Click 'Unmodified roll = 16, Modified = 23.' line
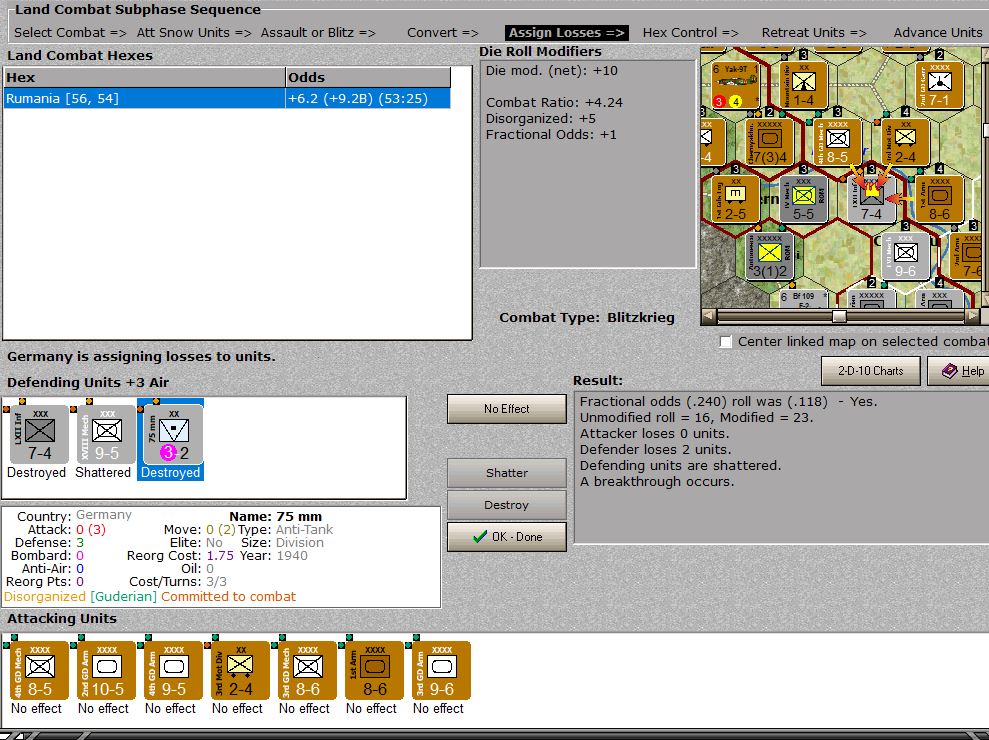Image resolution: width=989 pixels, height=740 pixels. (x=696, y=418)
